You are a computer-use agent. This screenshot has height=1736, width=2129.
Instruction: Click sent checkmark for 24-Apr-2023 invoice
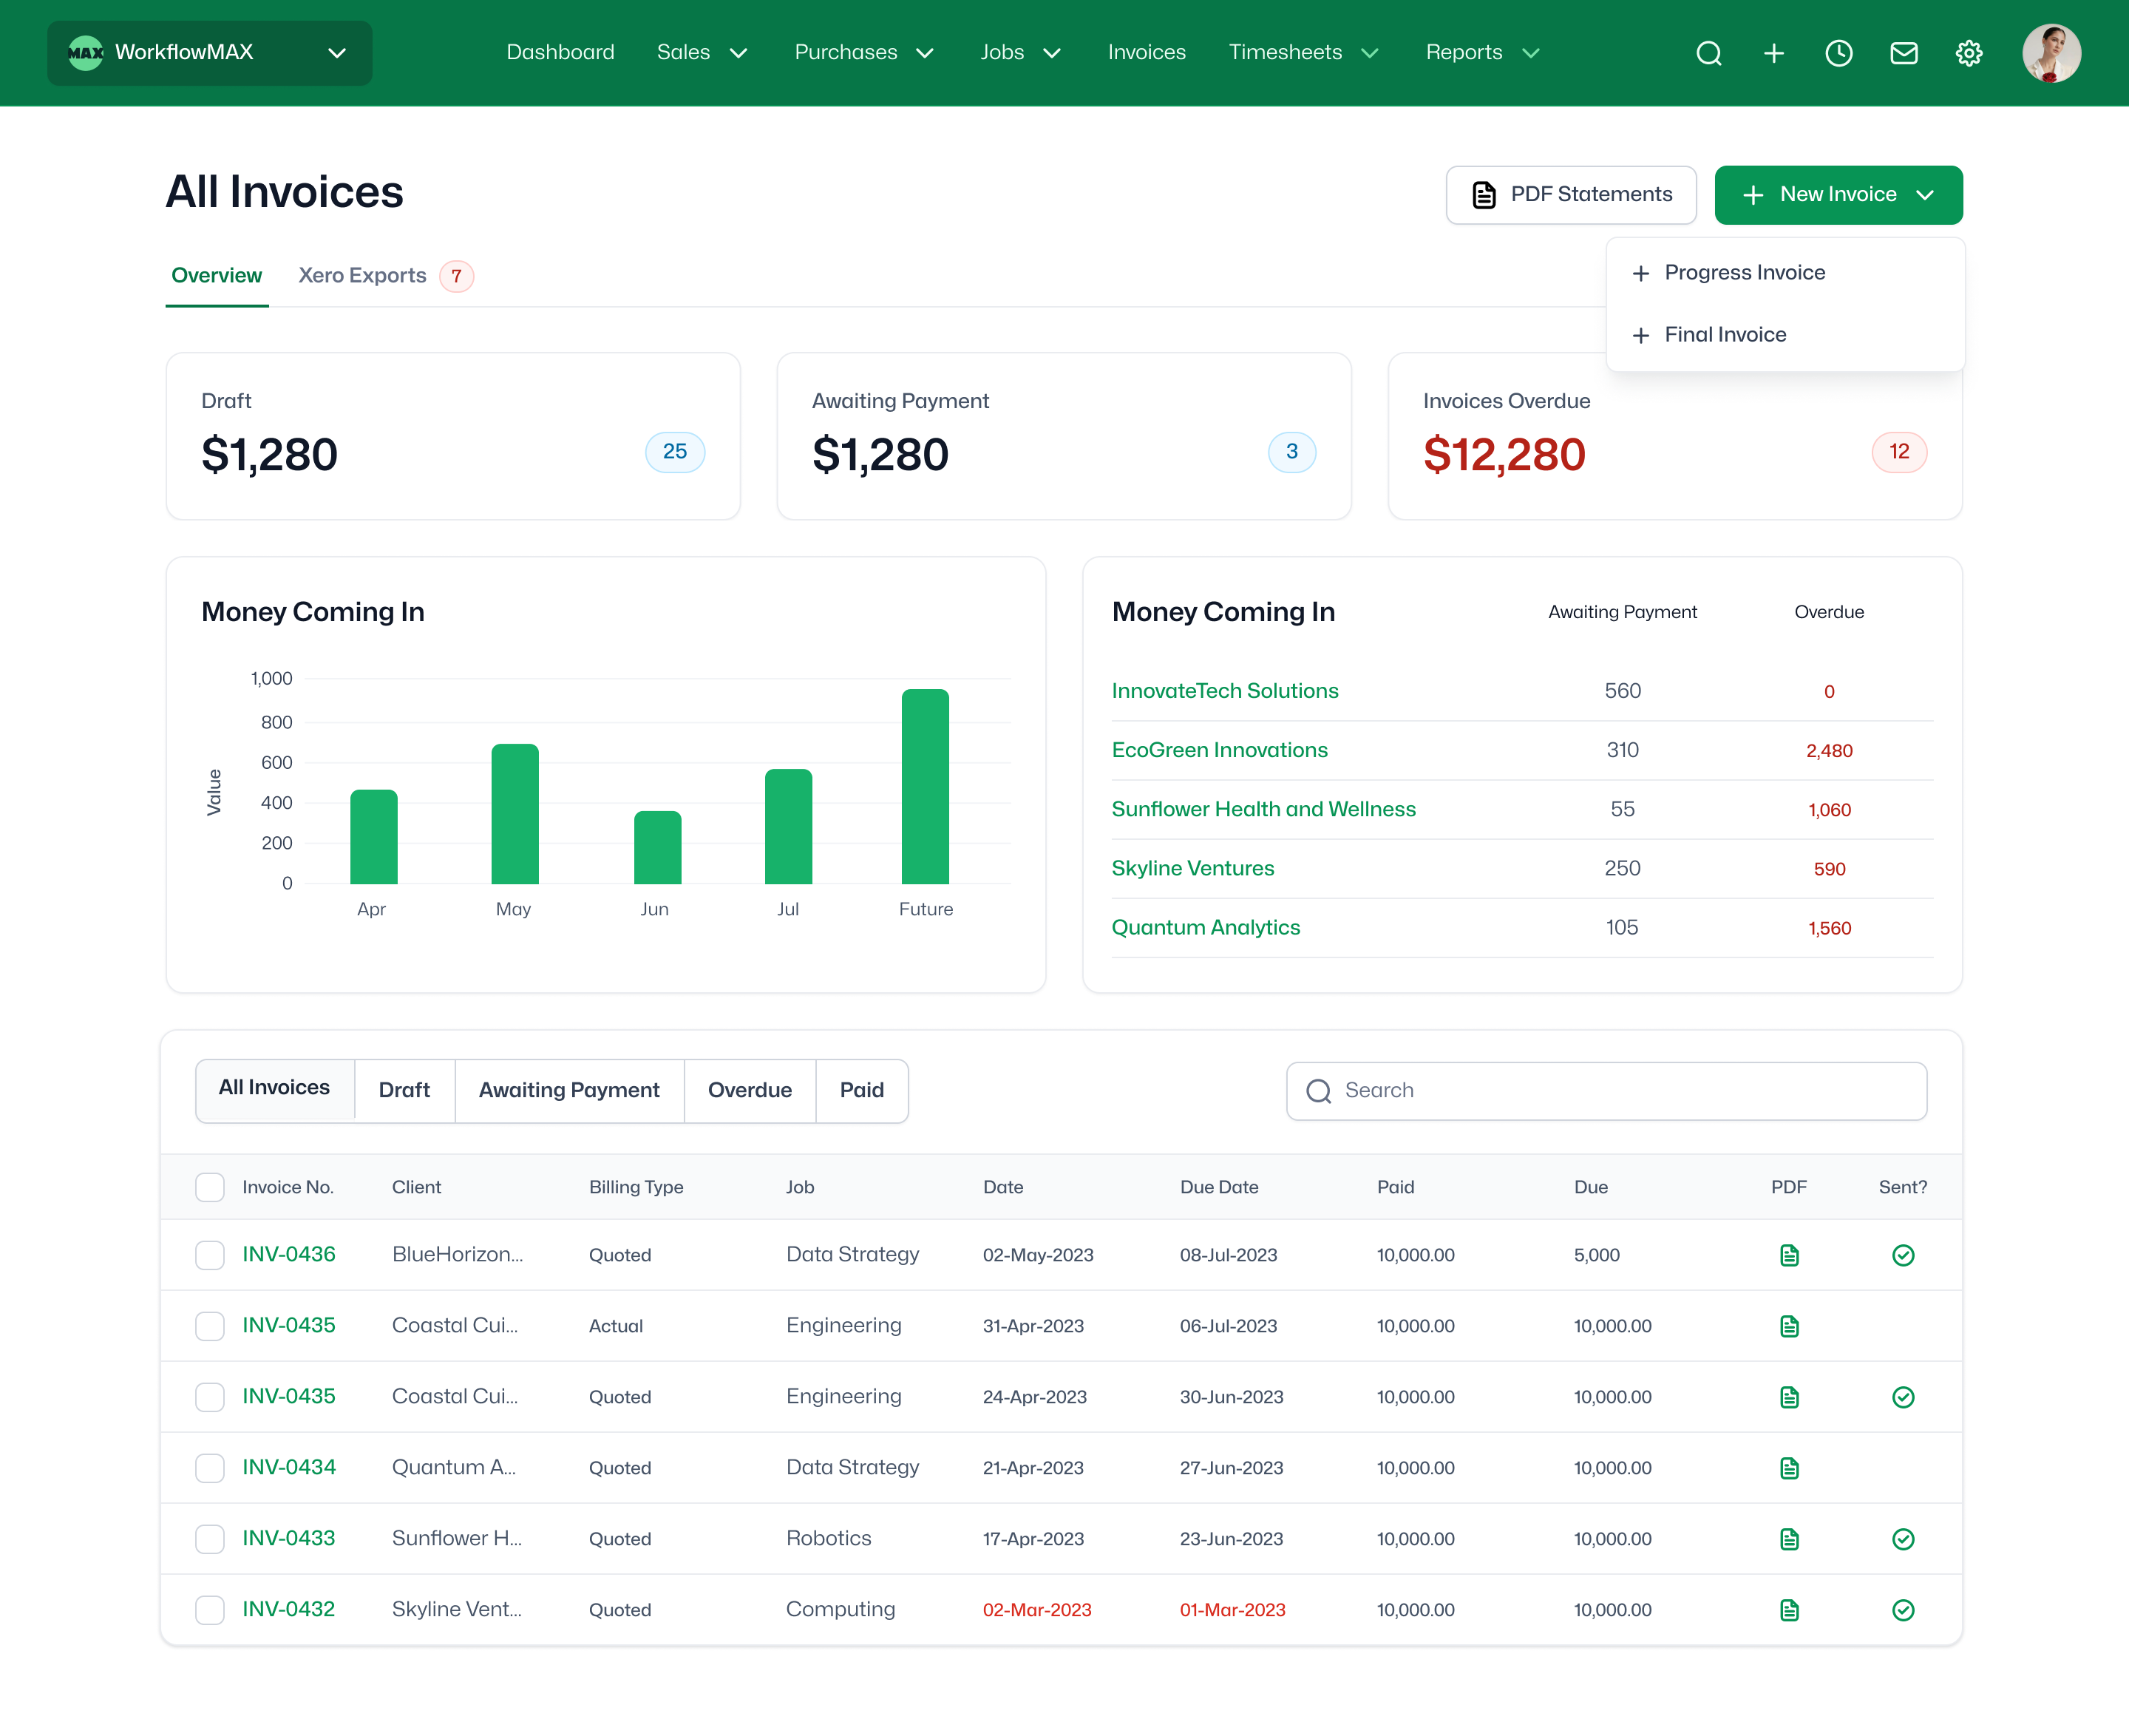pyautogui.click(x=1903, y=1397)
